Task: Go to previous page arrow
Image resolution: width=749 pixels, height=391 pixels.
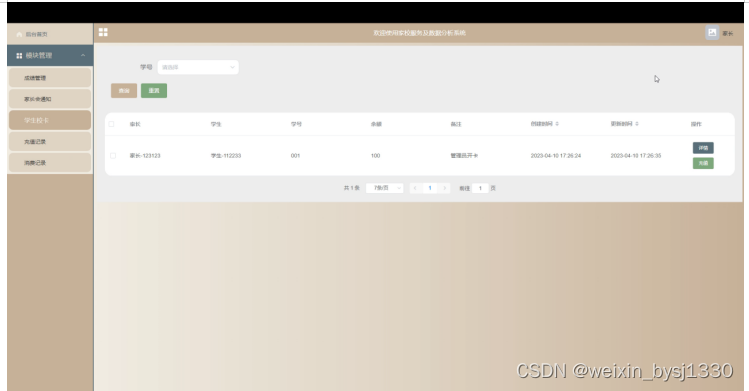Action: [x=415, y=188]
